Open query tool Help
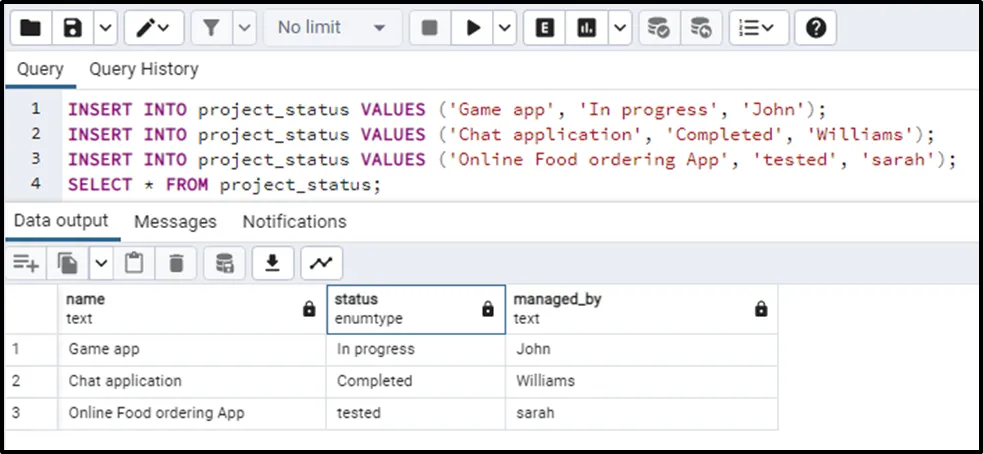The image size is (983, 454). tap(815, 28)
